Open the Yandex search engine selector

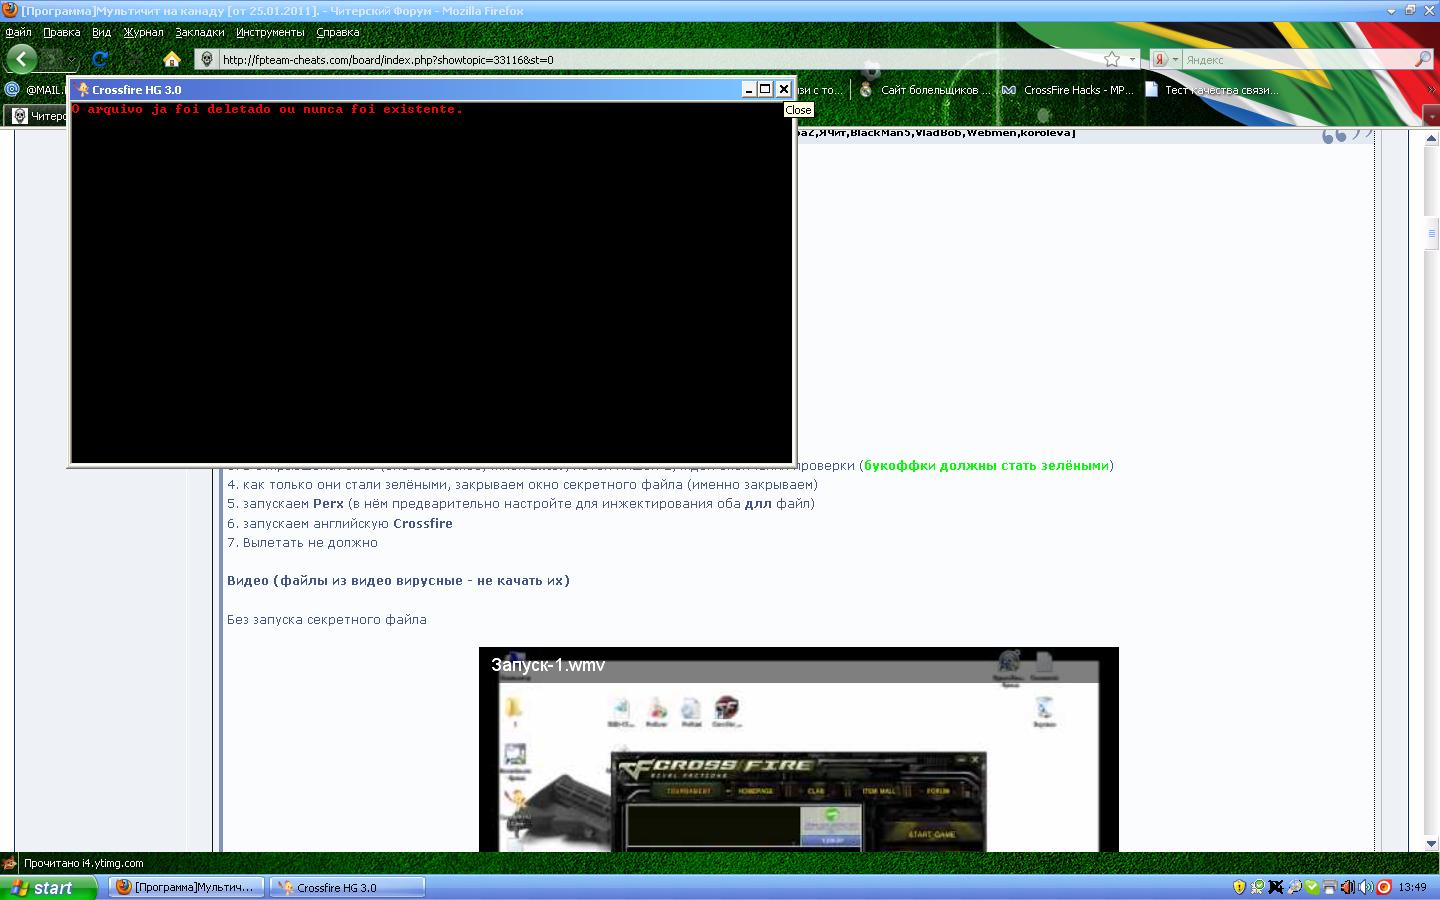pyautogui.click(x=1165, y=60)
